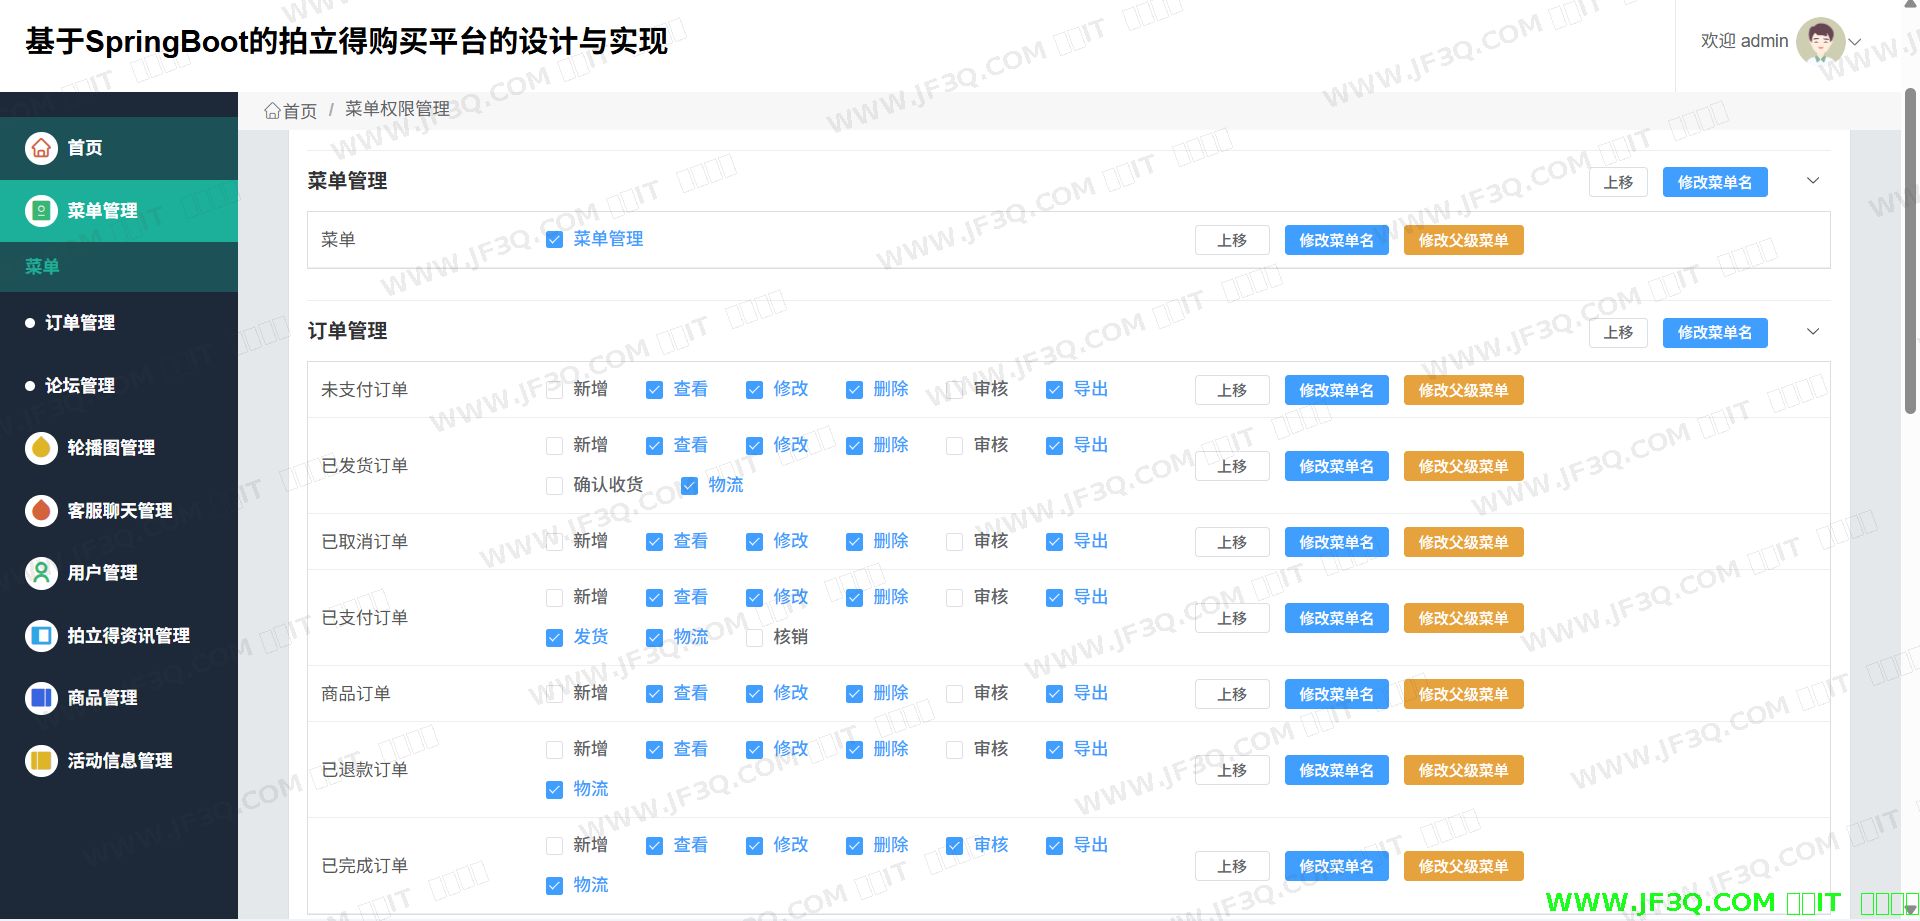Open 论坛管理 in the sidebar
Image resolution: width=1920 pixels, height=921 pixels.
pos(80,386)
